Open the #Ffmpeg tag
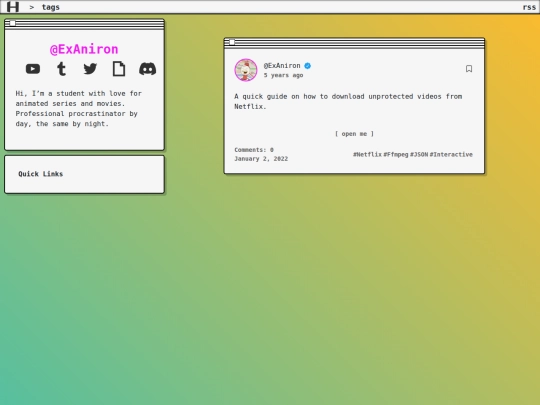The width and height of the screenshot is (540, 405). tap(396, 155)
